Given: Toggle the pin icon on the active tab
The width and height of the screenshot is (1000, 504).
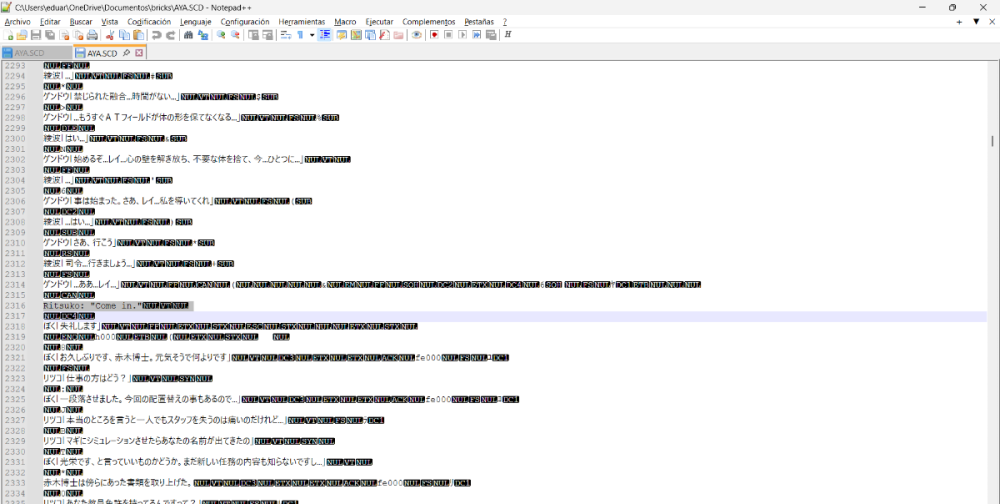Looking at the screenshot, I should [126, 53].
